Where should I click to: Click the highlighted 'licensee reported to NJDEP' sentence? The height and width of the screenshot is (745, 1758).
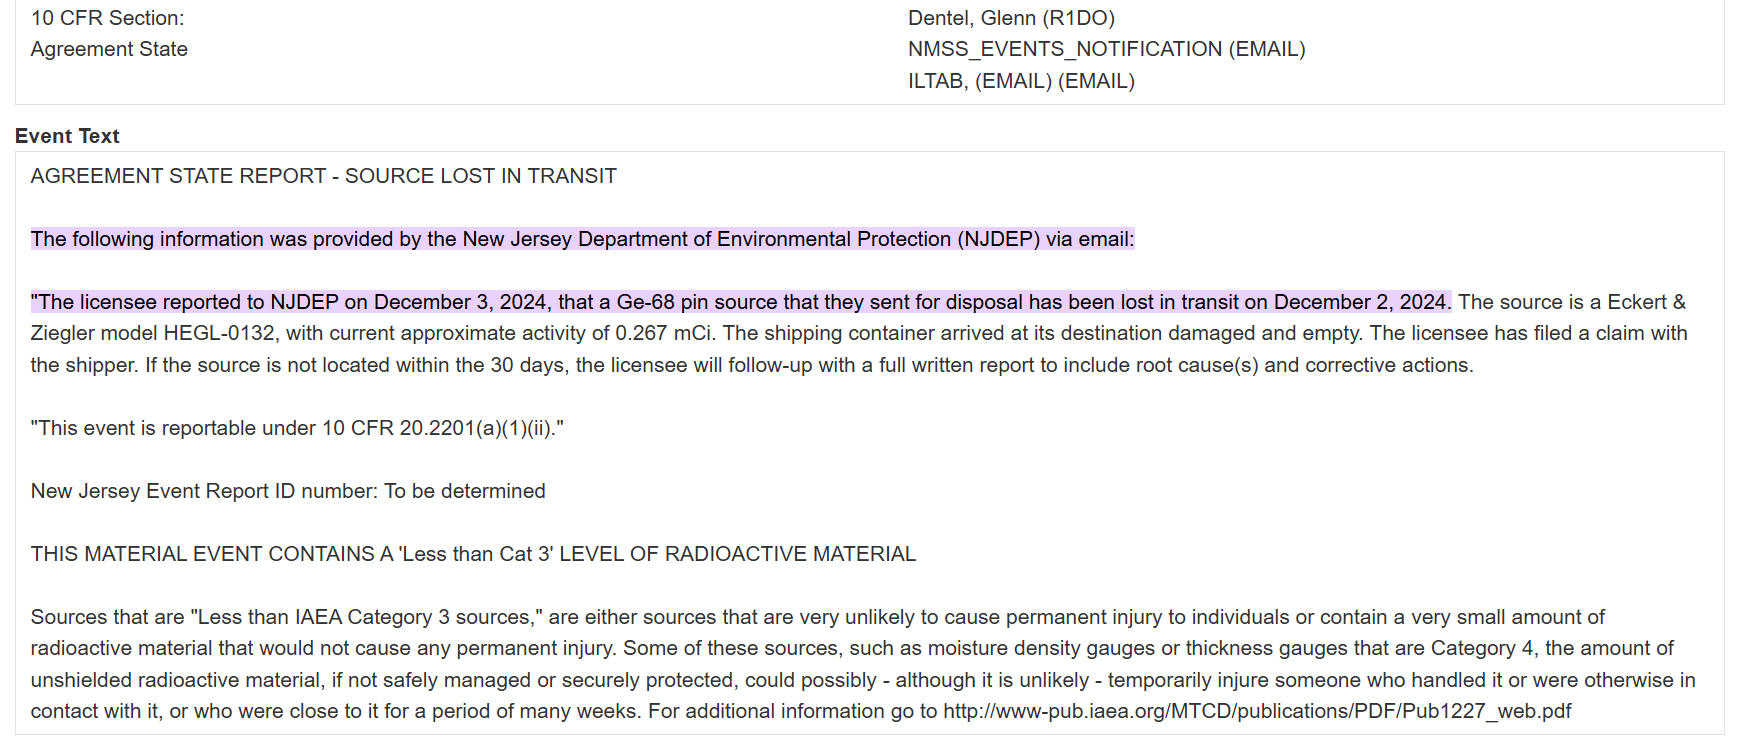741,302
